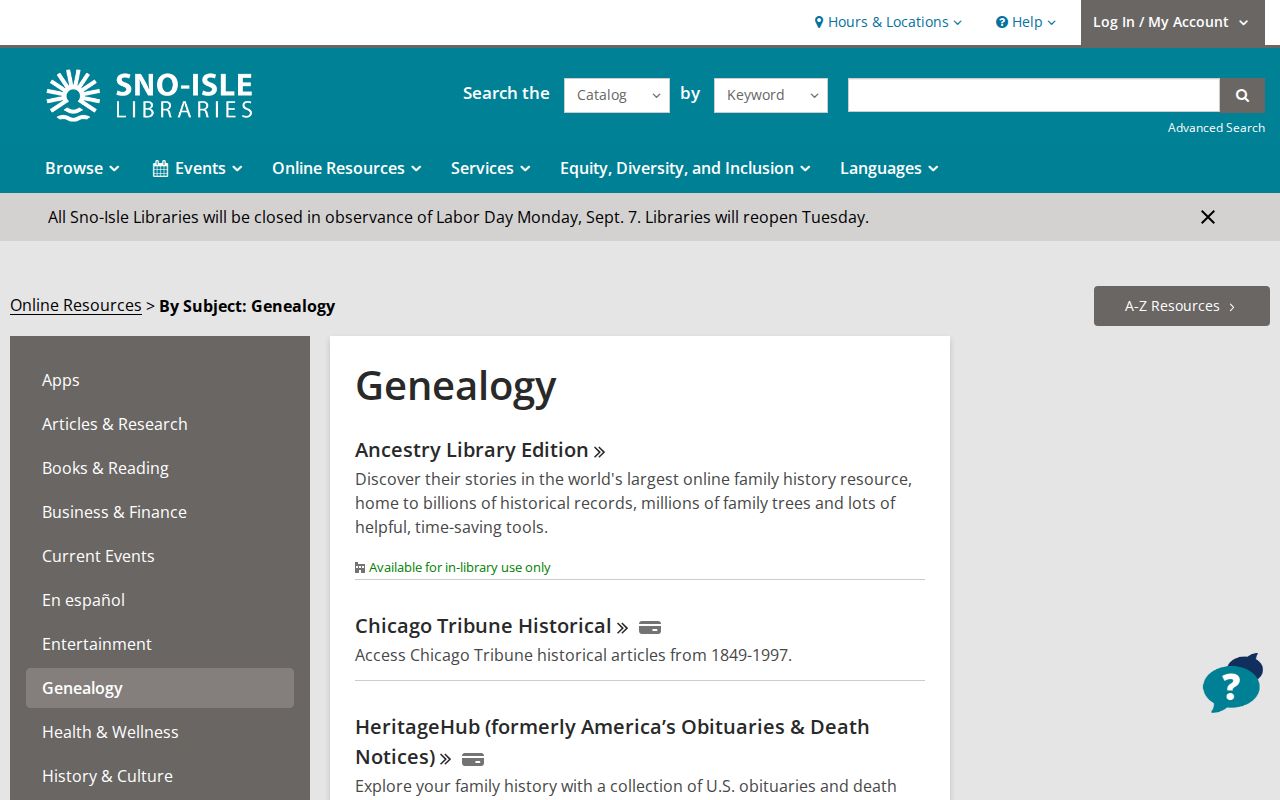
Task: Select Articles & Research in the sidebar
Action: coord(160,424)
